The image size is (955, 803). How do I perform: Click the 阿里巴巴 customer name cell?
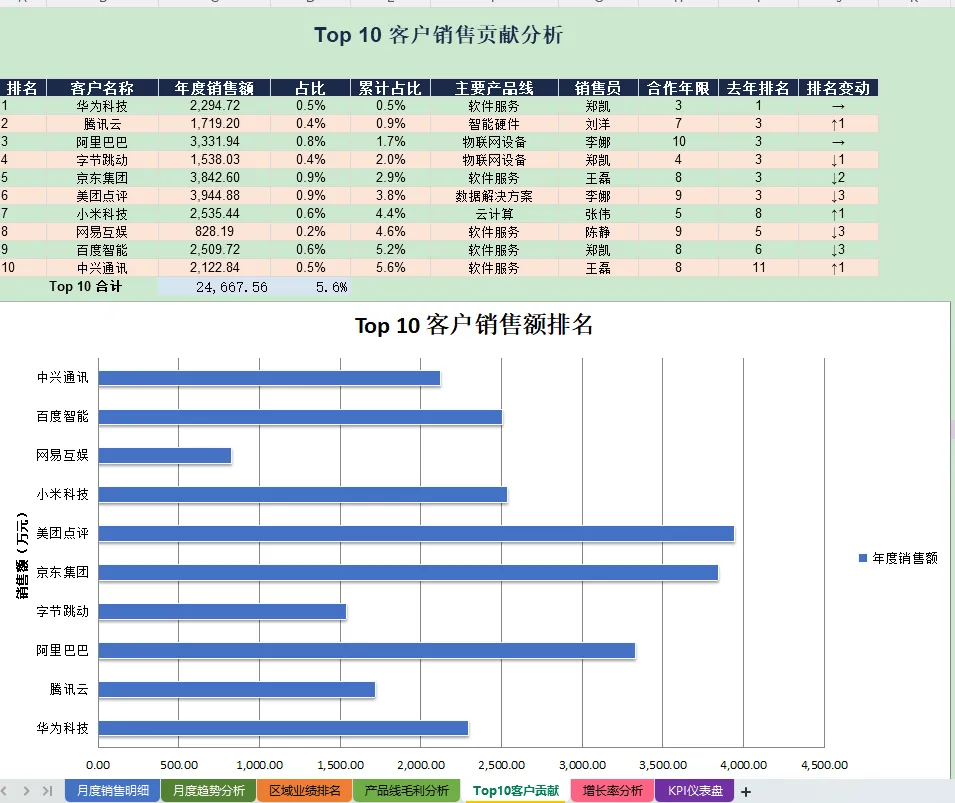tap(102, 142)
